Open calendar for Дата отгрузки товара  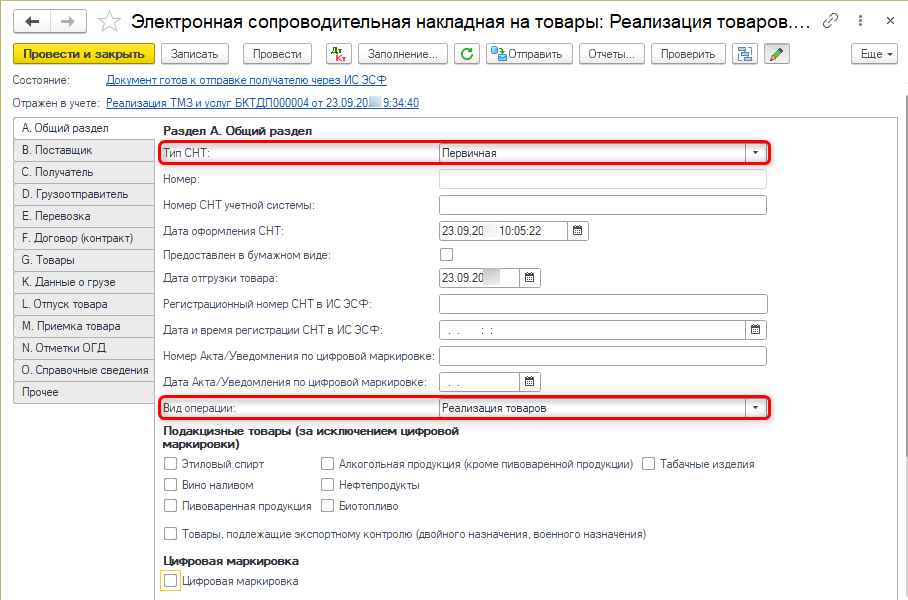(530, 278)
